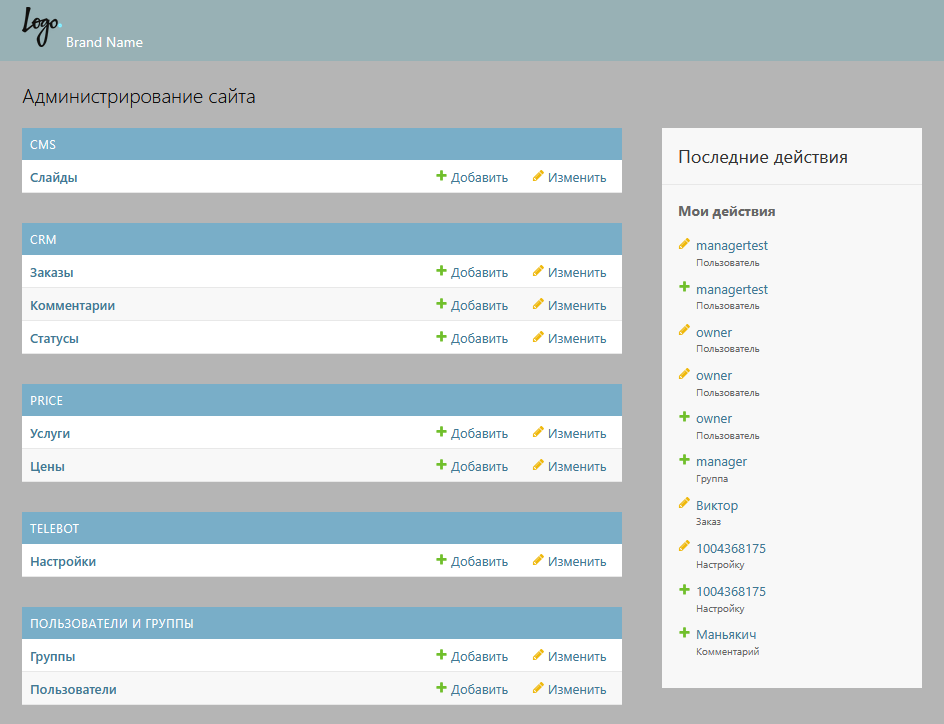Click the pencil icon in Цены row
Image resolution: width=944 pixels, height=724 pixels.
pyautogui.click(x=538, y=465)
